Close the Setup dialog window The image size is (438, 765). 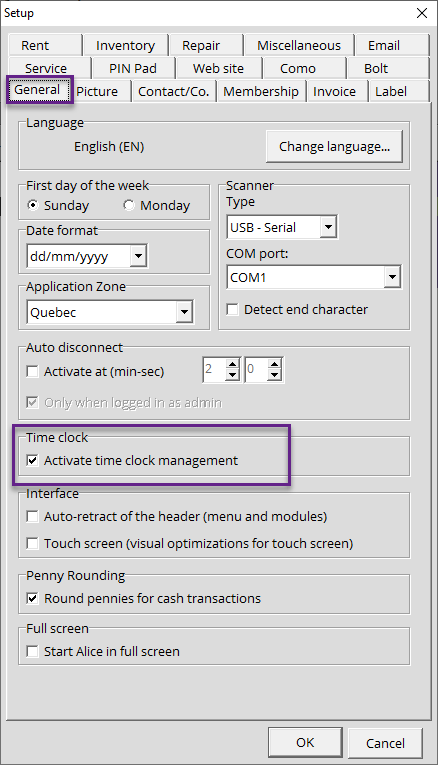click(x=422, y=13)
